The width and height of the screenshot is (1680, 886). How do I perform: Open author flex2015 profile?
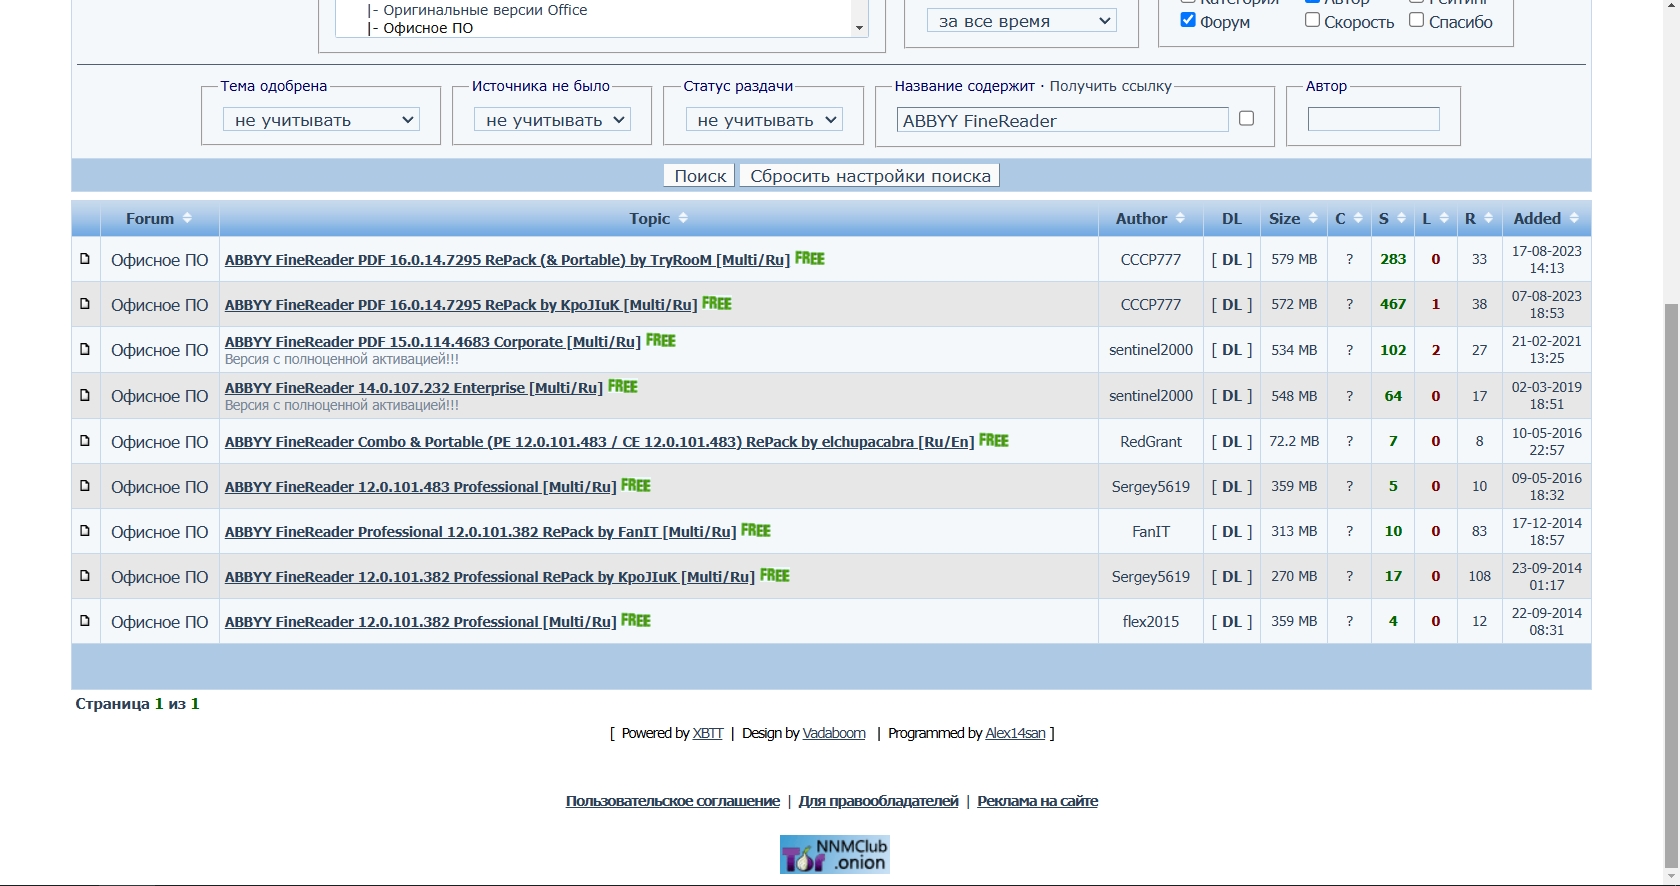pyautogui.click(x=1151, y=621)
